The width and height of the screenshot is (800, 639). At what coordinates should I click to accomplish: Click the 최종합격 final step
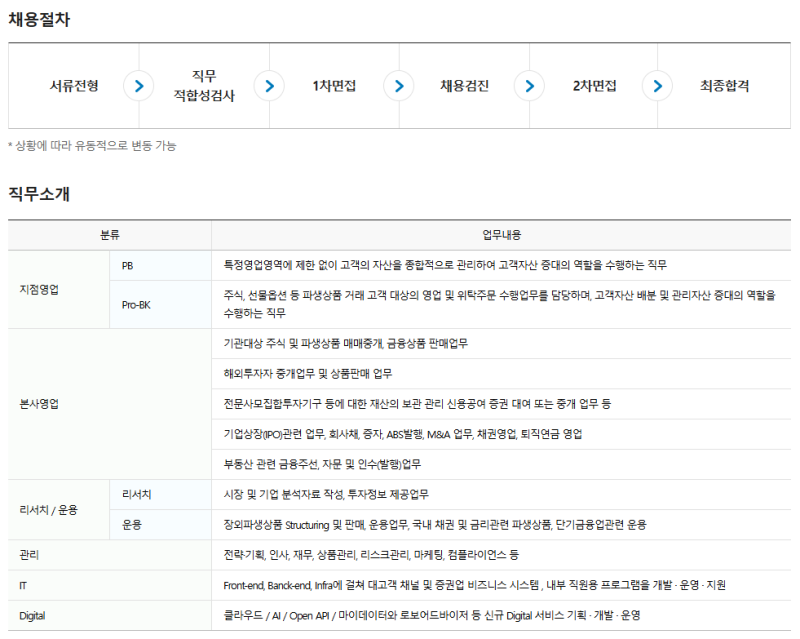[724, 86]
